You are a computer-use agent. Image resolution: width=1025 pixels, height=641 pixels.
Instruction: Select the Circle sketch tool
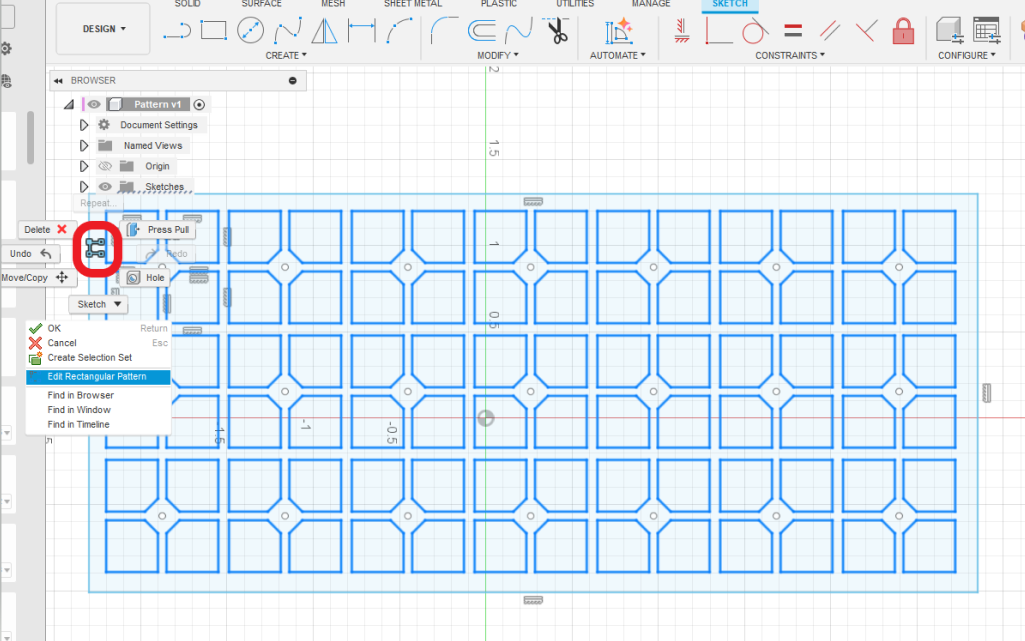(250, 30)
